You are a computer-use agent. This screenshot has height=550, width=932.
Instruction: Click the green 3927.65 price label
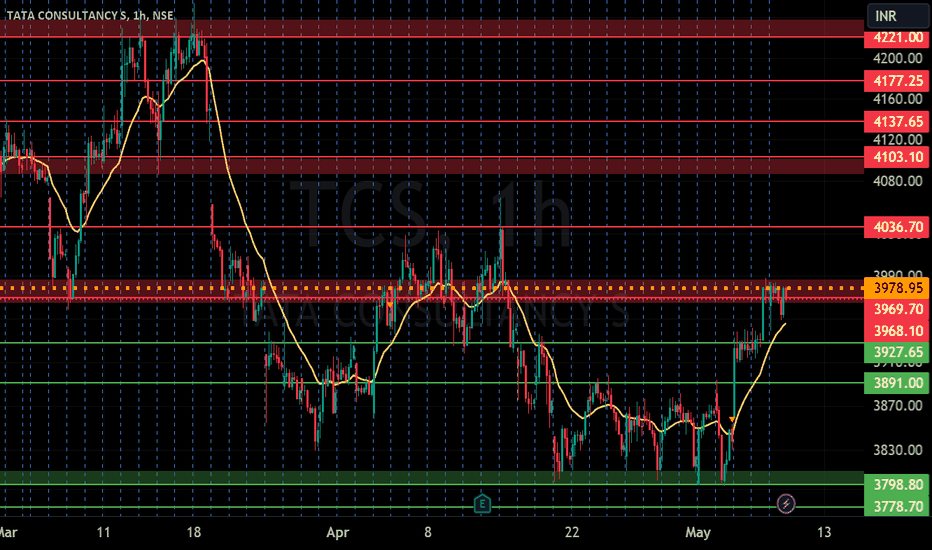pyautogui.click(x=898, y=352)
